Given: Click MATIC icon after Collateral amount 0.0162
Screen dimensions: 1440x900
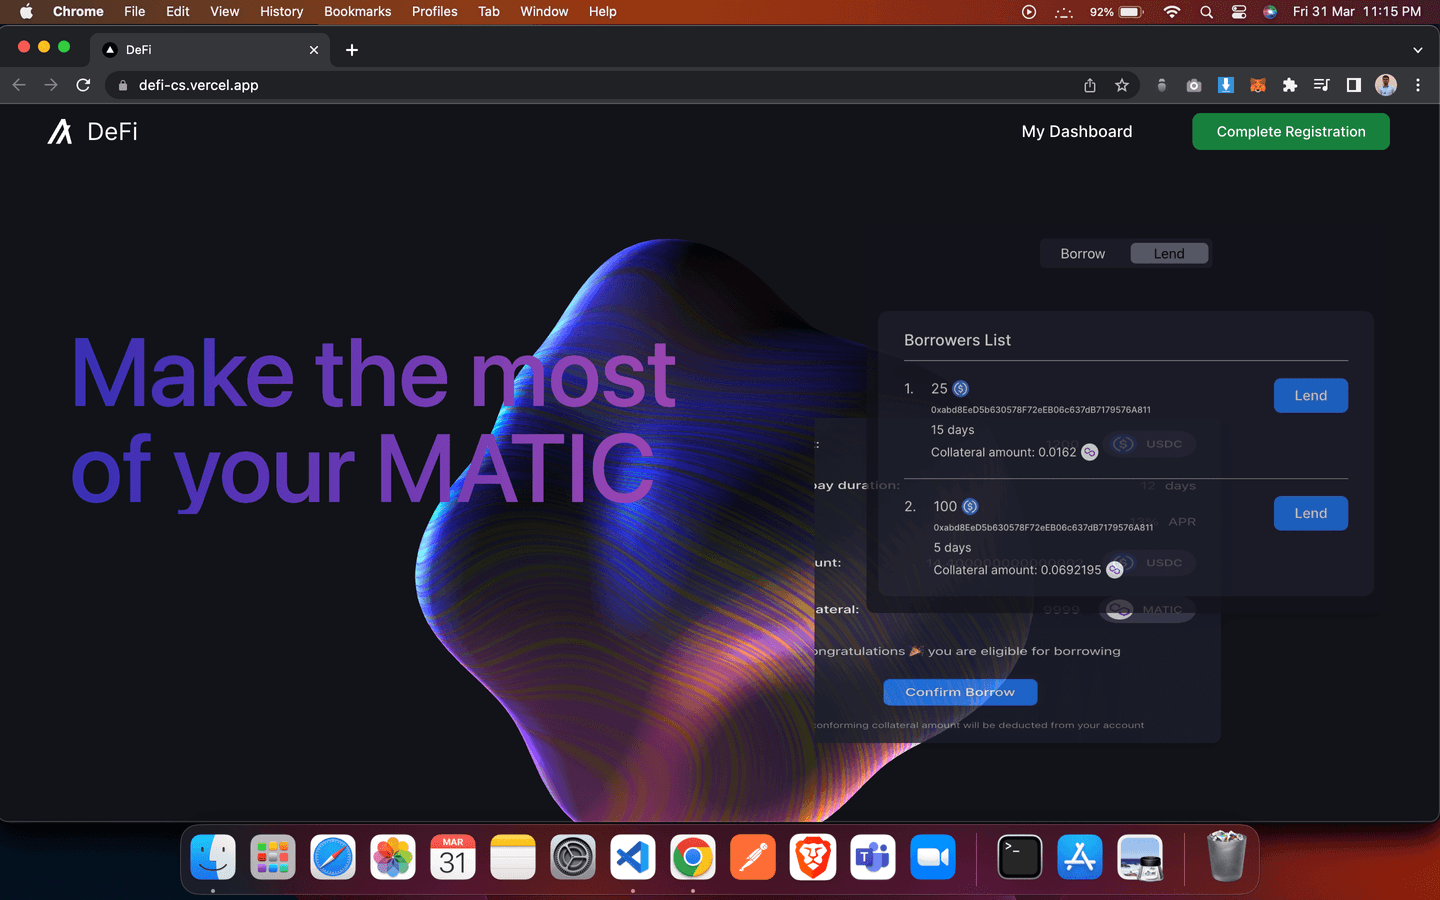Looking at the screenshot, I should click(1090, 452).
